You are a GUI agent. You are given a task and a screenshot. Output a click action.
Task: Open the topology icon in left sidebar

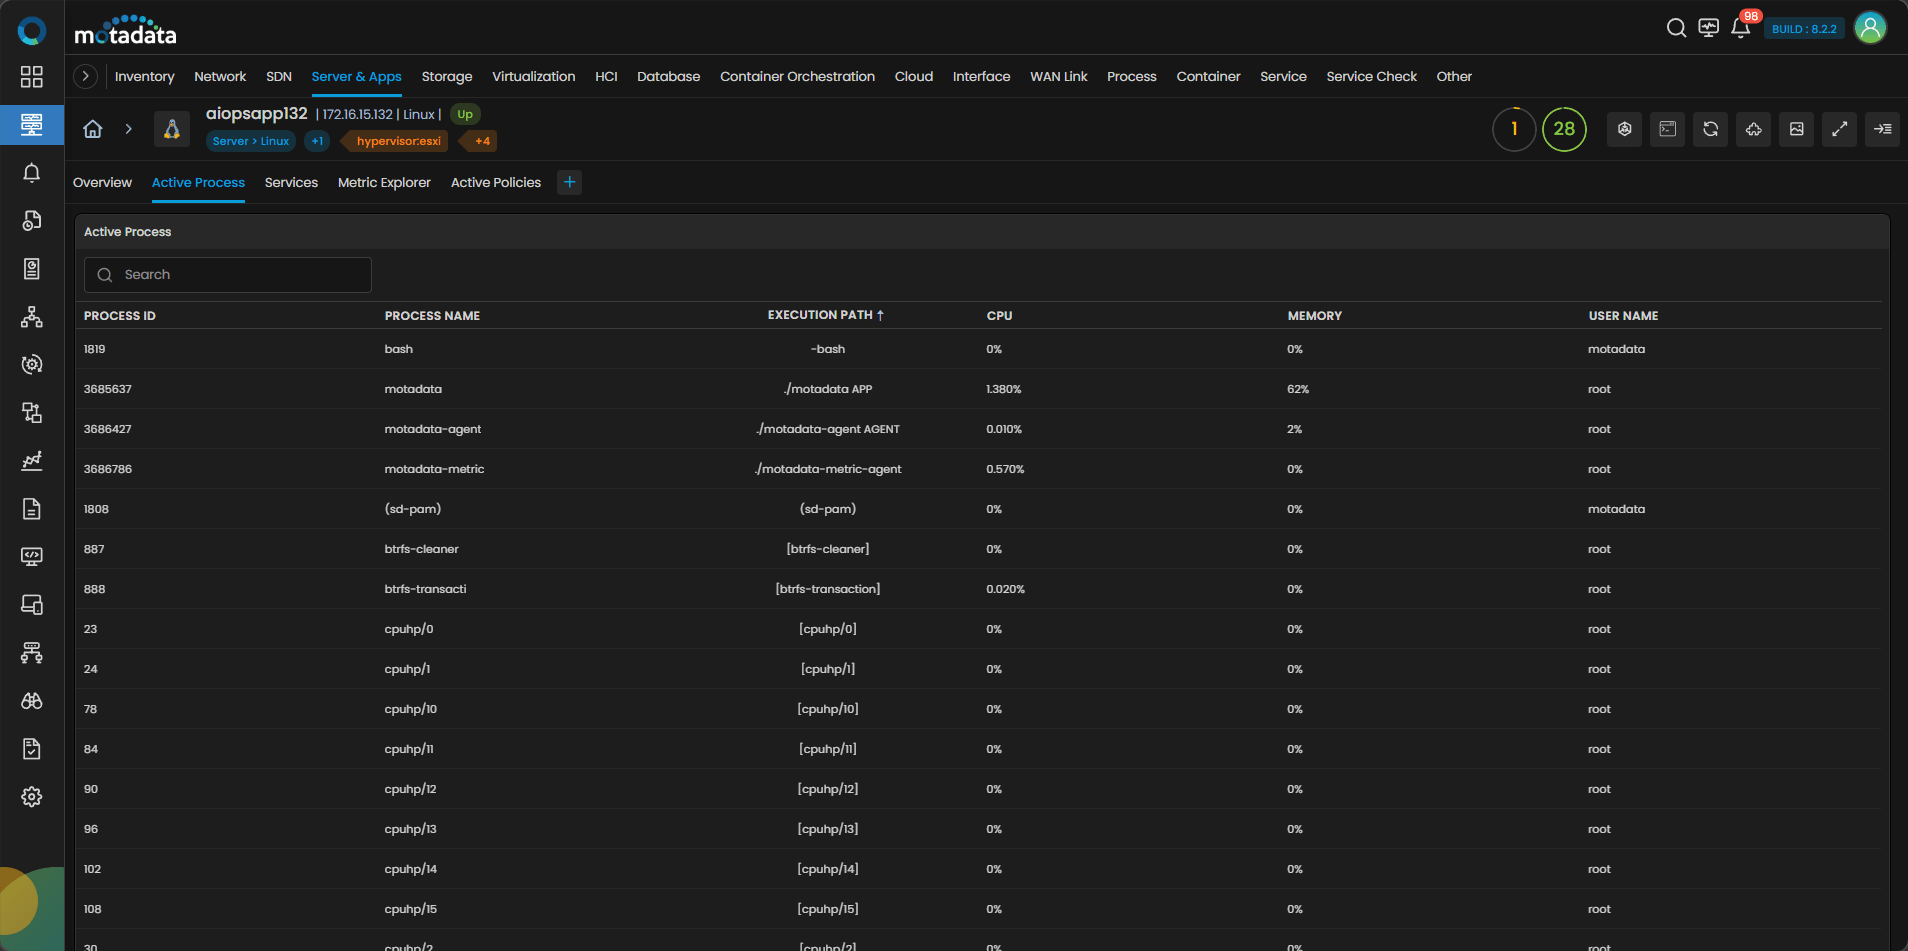(x=32, y=317)
